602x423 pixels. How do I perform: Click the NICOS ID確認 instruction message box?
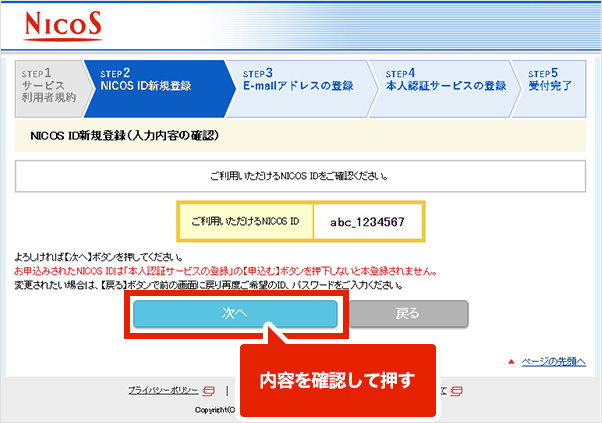point(300,175)
